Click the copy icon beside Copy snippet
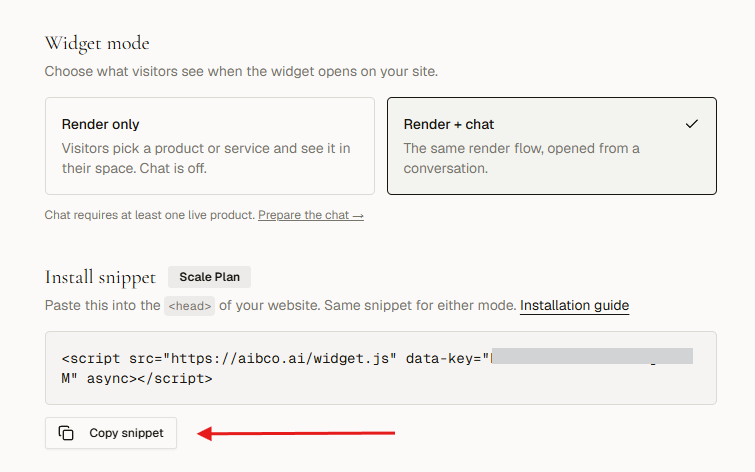This screenshot has width=755, height=472. click(66, 433)
